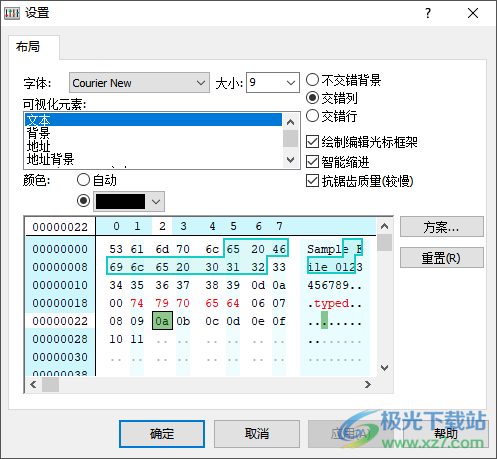This screenshot has width=497, height=459.
Task: Close the settings dialog
Action: pyautogui.click(x=473, y=13)
